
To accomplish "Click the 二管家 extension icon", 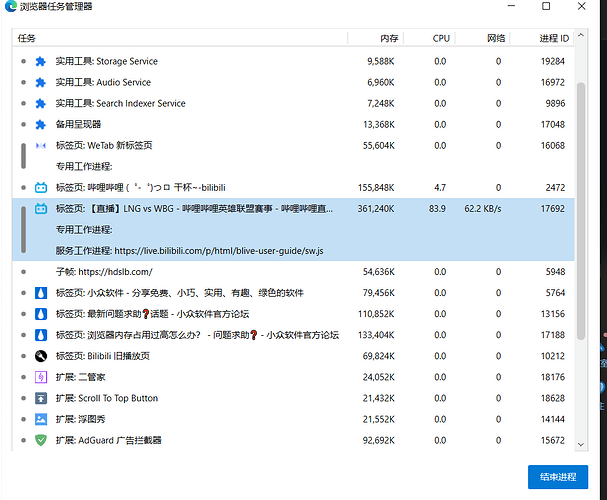I will 41,377.
